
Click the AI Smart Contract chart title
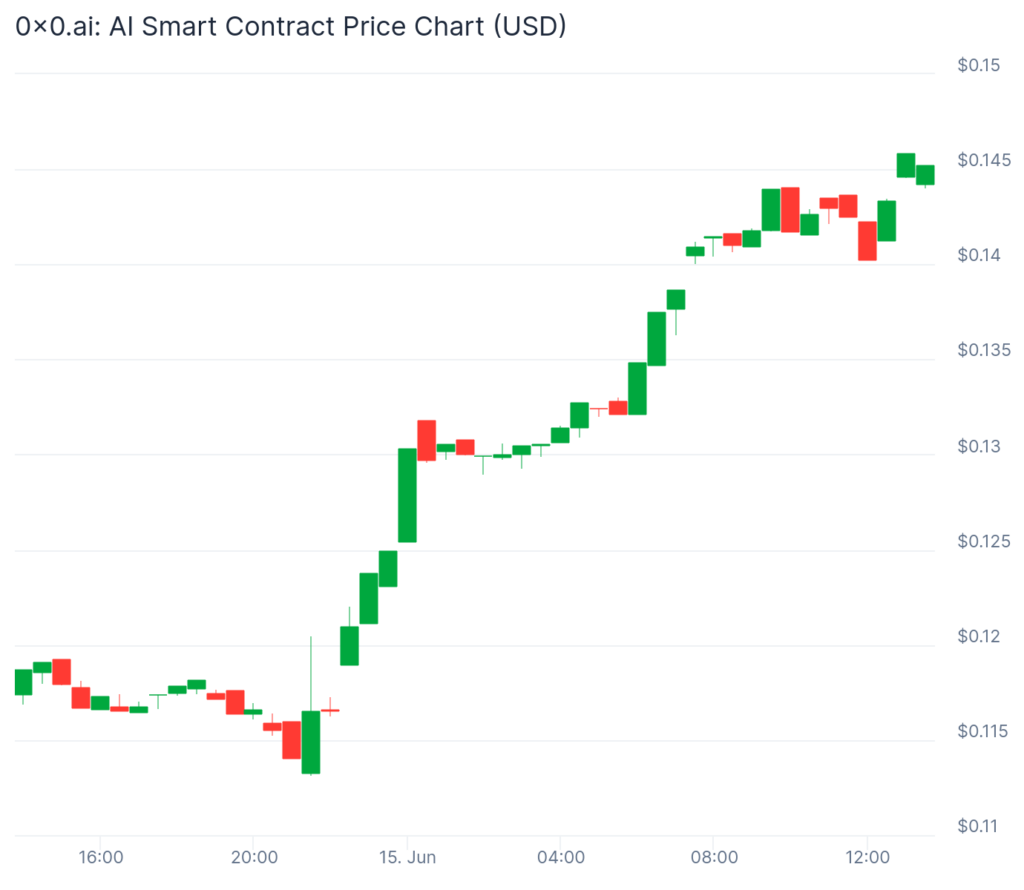tap(291, 27)
